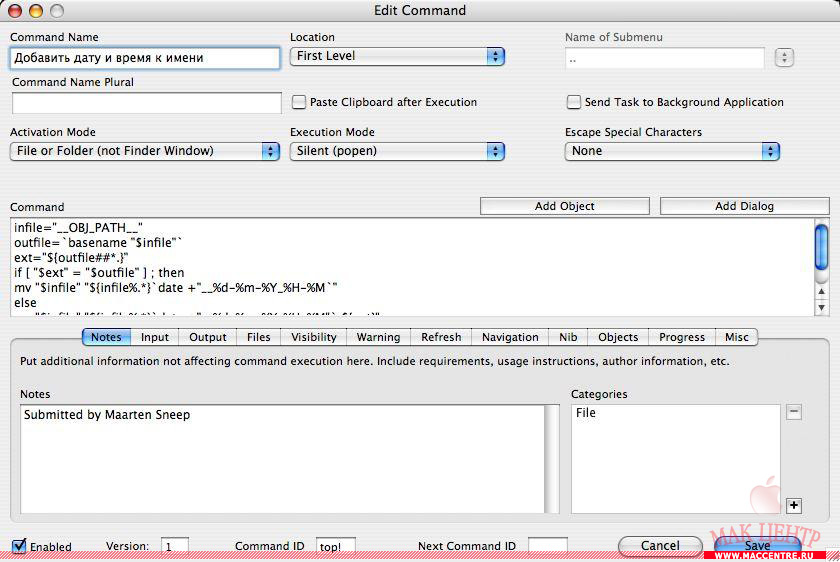Click the Version number field
Image resolution: width=840 pixels, height=562 pixels.
(175, 546)
